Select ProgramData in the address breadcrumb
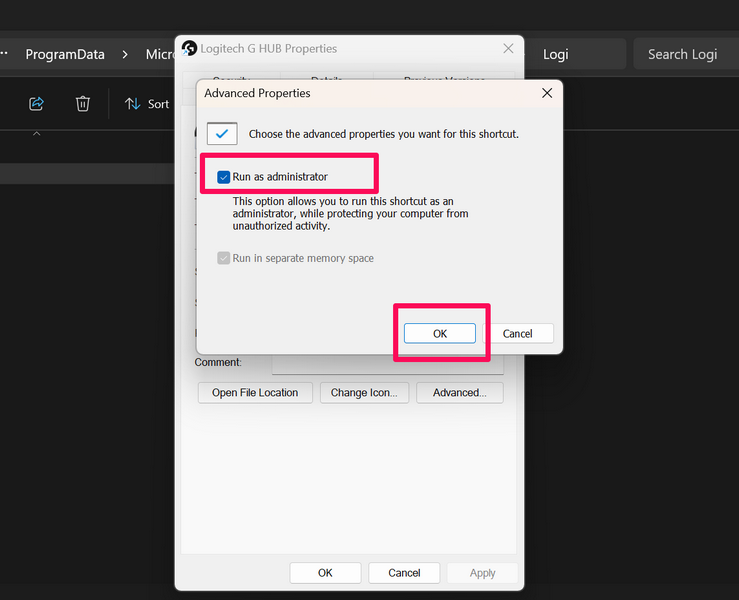The height and width of the screenshot is (600, 739). pos(65,55)
